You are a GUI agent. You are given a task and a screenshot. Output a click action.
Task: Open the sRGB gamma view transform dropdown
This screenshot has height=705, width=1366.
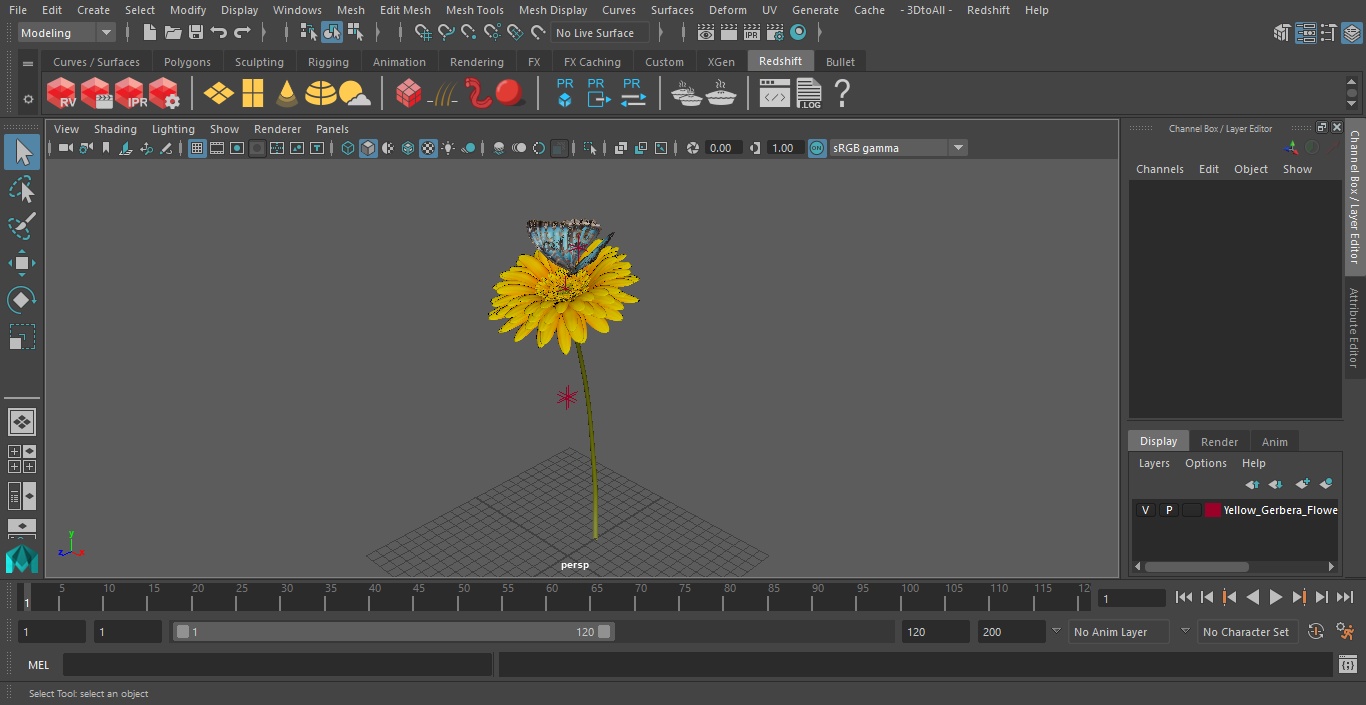898,148
